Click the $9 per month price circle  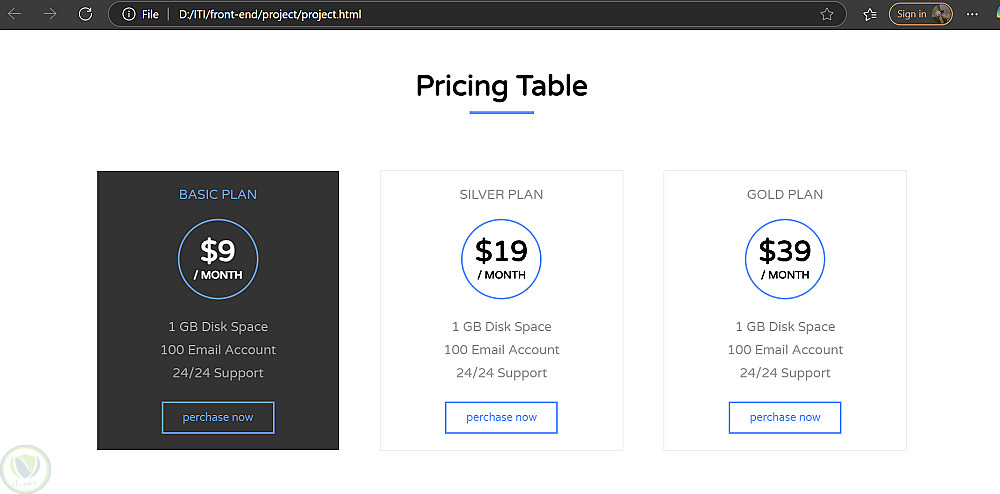(218, 259)
